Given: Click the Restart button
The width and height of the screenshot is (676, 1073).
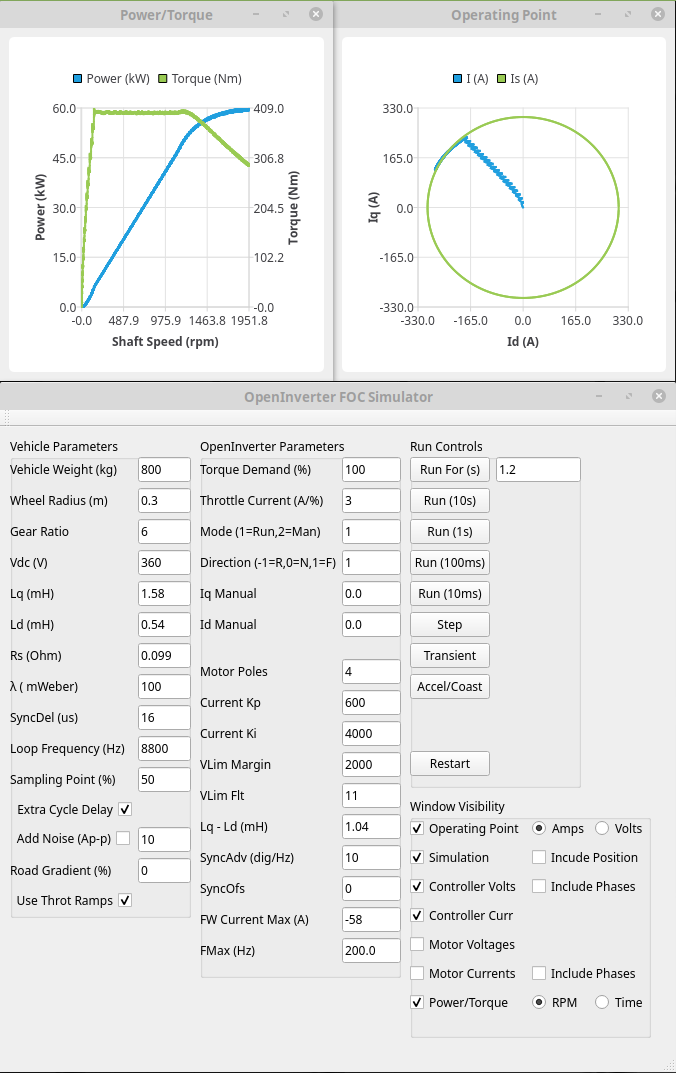Looking at the screenshot, I should click(450, 764).
